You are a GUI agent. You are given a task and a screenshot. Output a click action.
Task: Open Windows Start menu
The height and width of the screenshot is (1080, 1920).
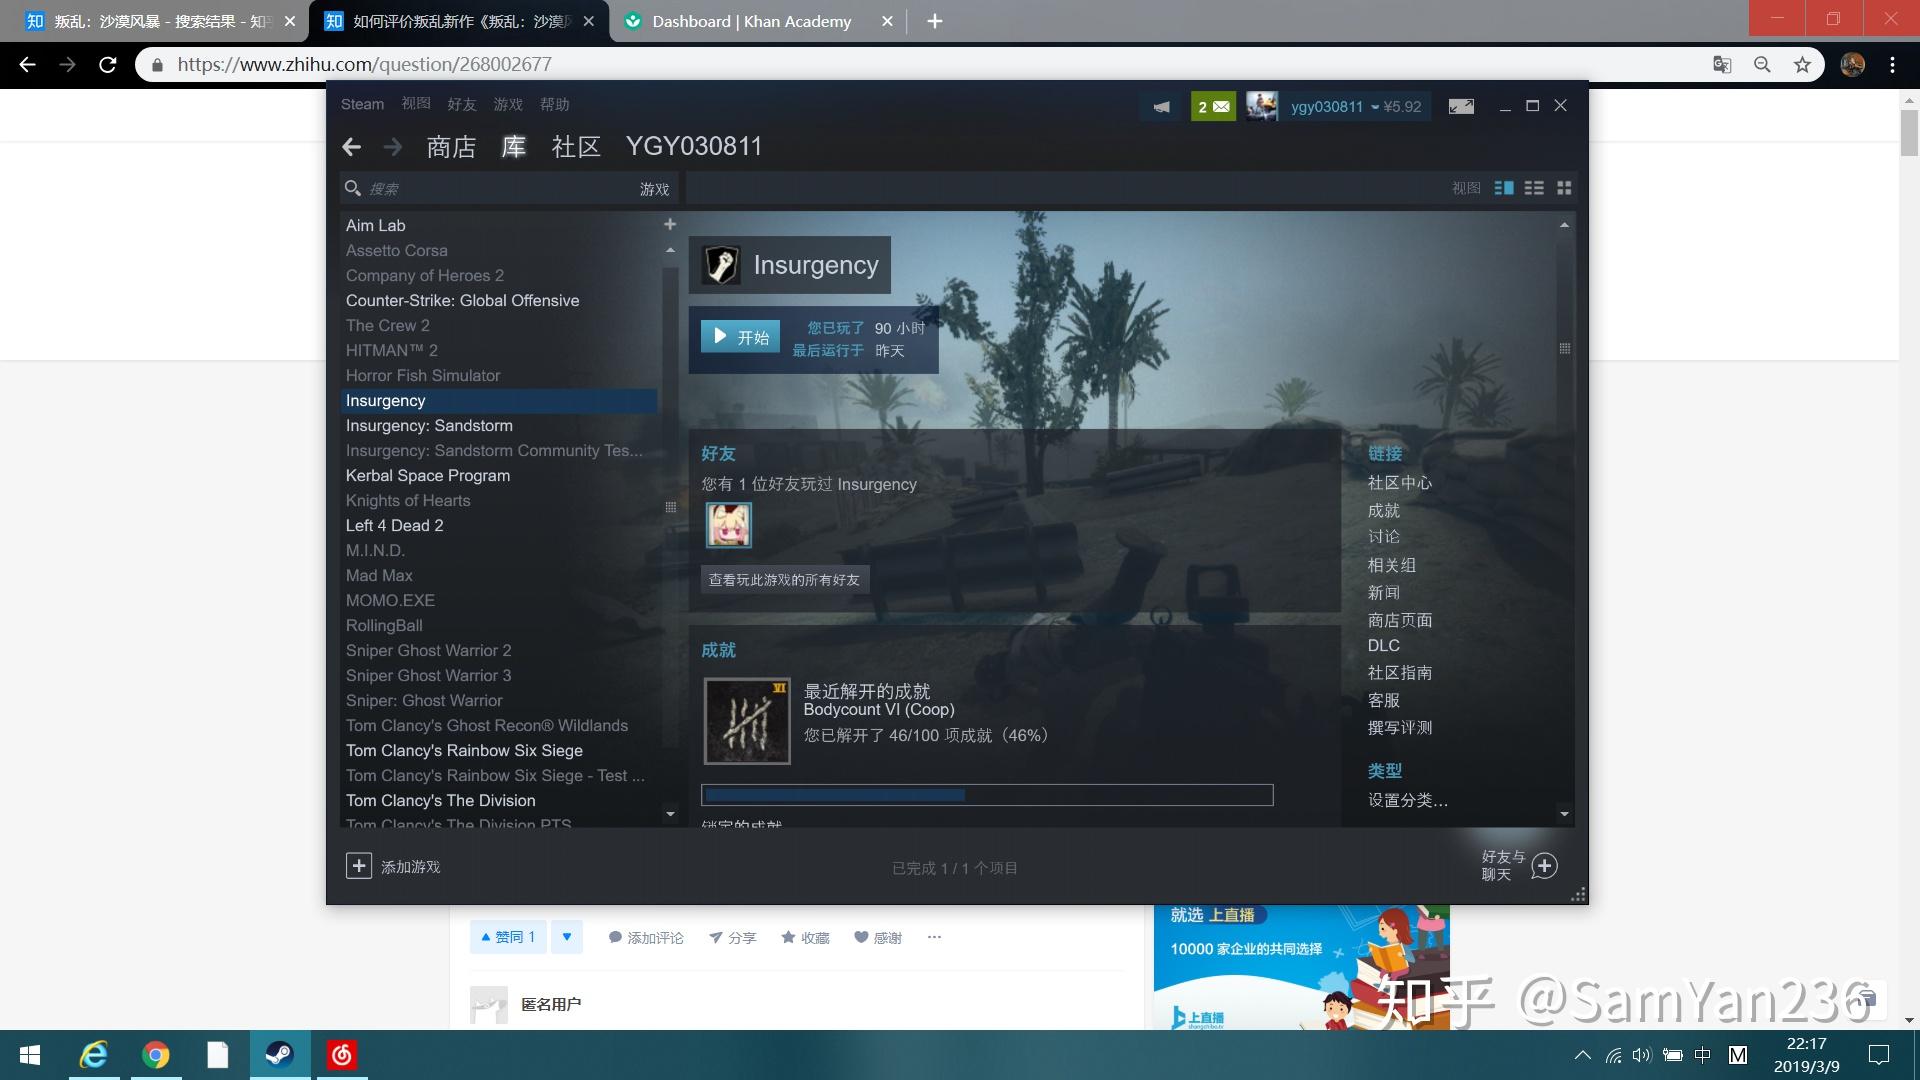click(30, 1055)
